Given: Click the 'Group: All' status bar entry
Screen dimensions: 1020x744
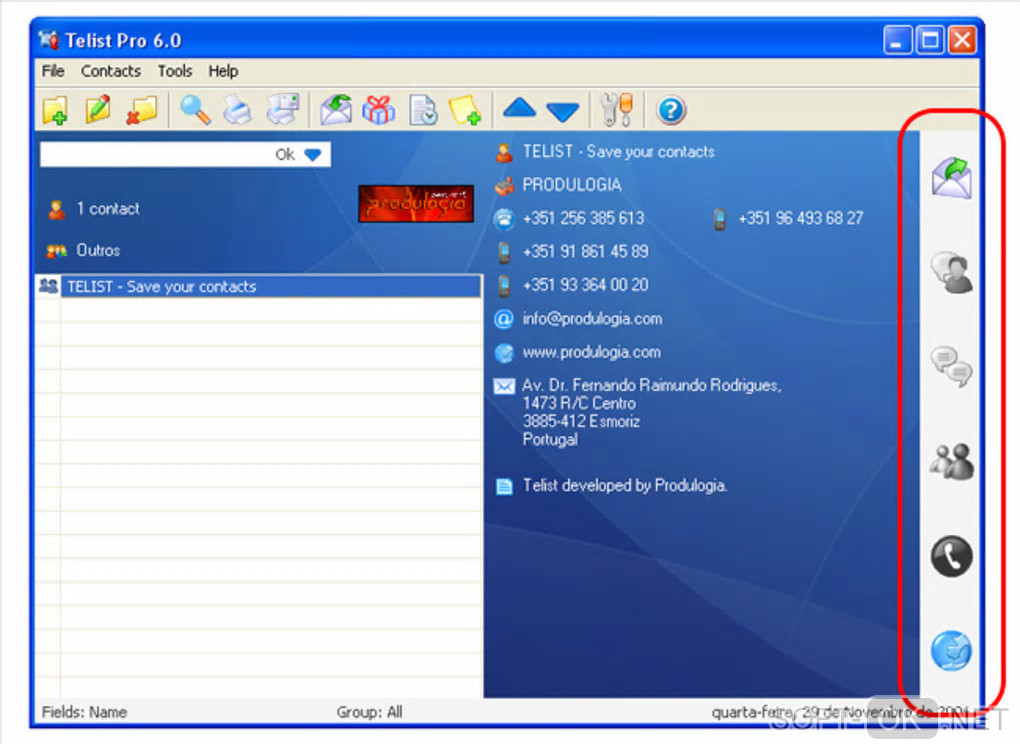Looking at the screenshot, I should [x=369, y=712].
